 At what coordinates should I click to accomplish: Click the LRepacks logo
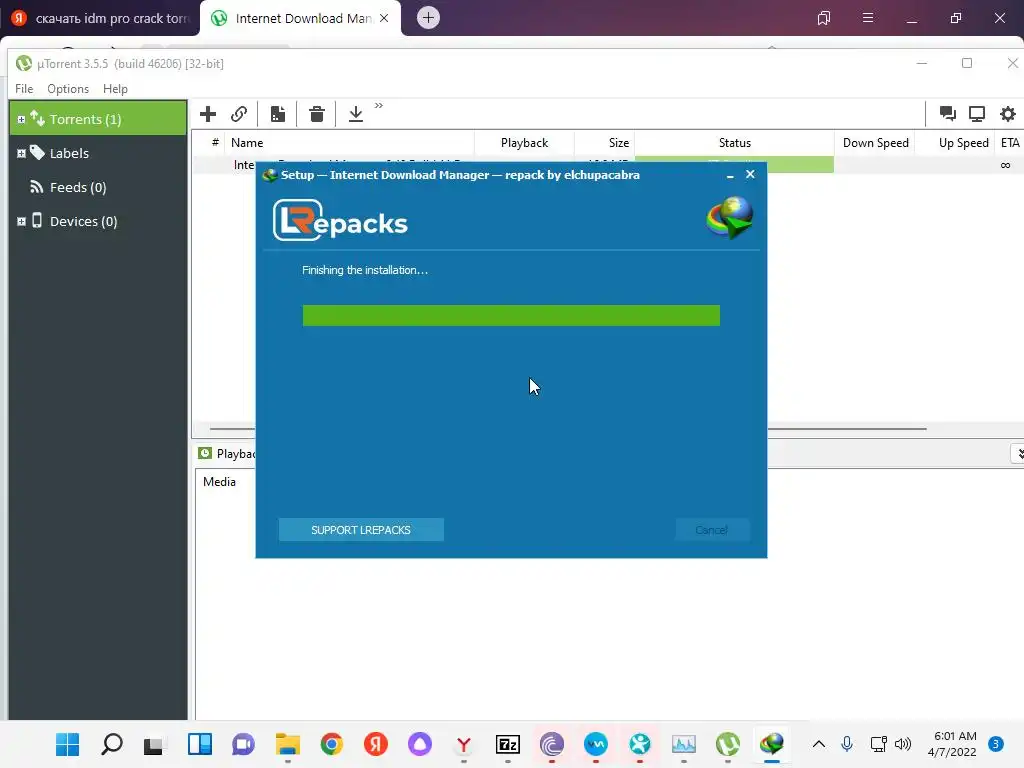tap(340, 221)
